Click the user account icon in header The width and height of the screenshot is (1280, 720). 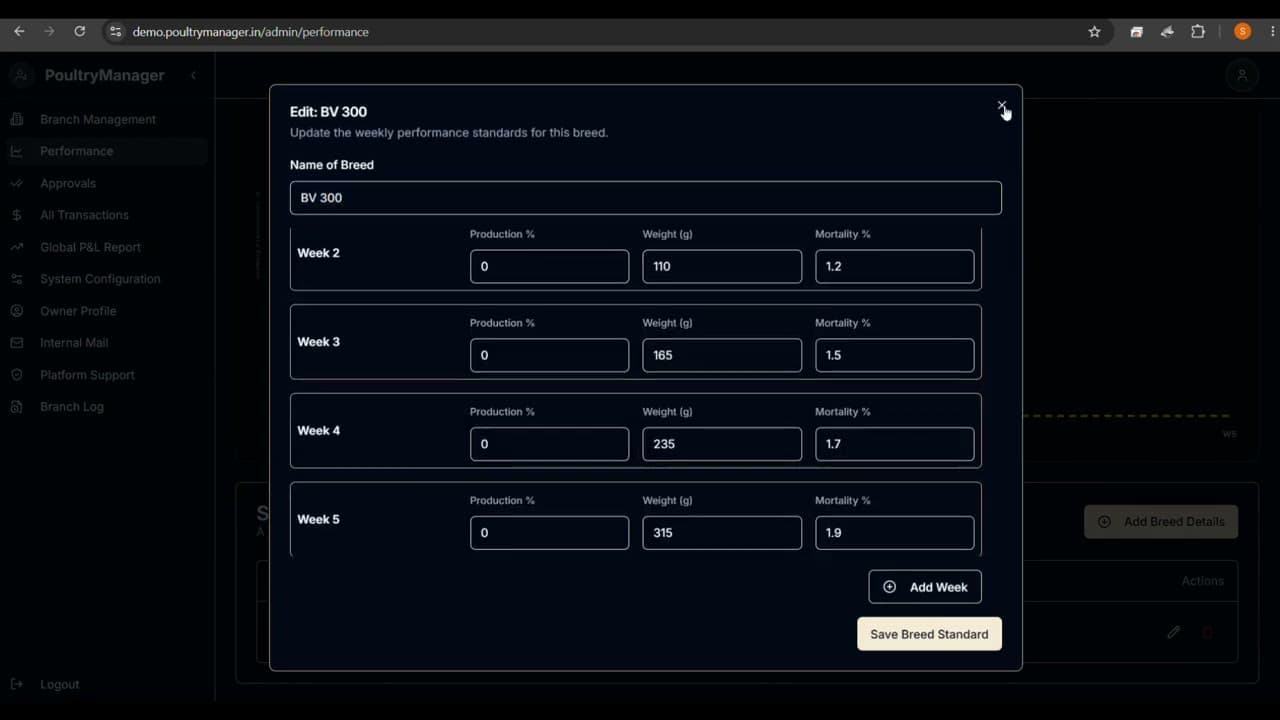tap(1242, 75)
